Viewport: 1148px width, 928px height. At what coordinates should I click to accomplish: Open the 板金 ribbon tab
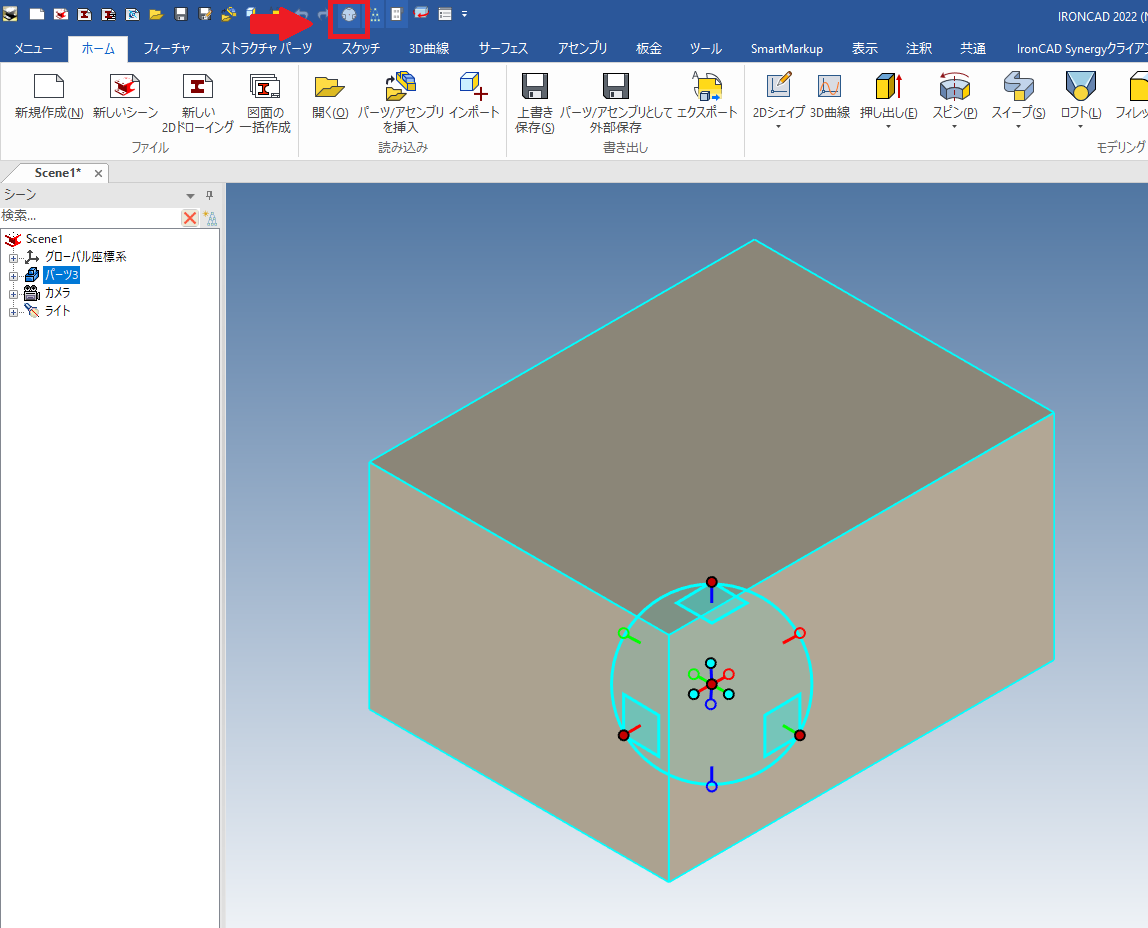coord(648,48)
